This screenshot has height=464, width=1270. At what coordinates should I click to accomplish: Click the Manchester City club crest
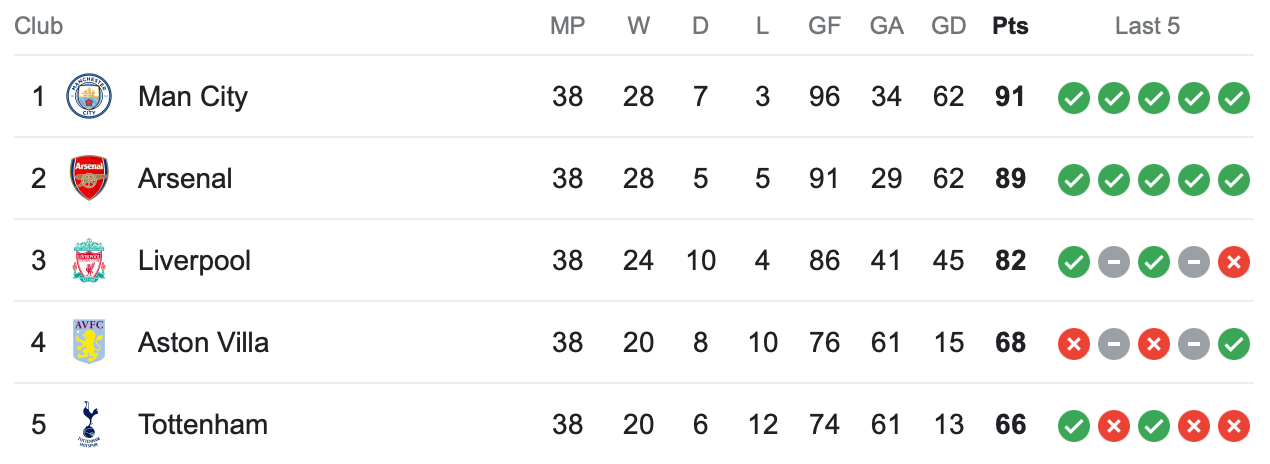pyautogui.click(x=89, y=97)
